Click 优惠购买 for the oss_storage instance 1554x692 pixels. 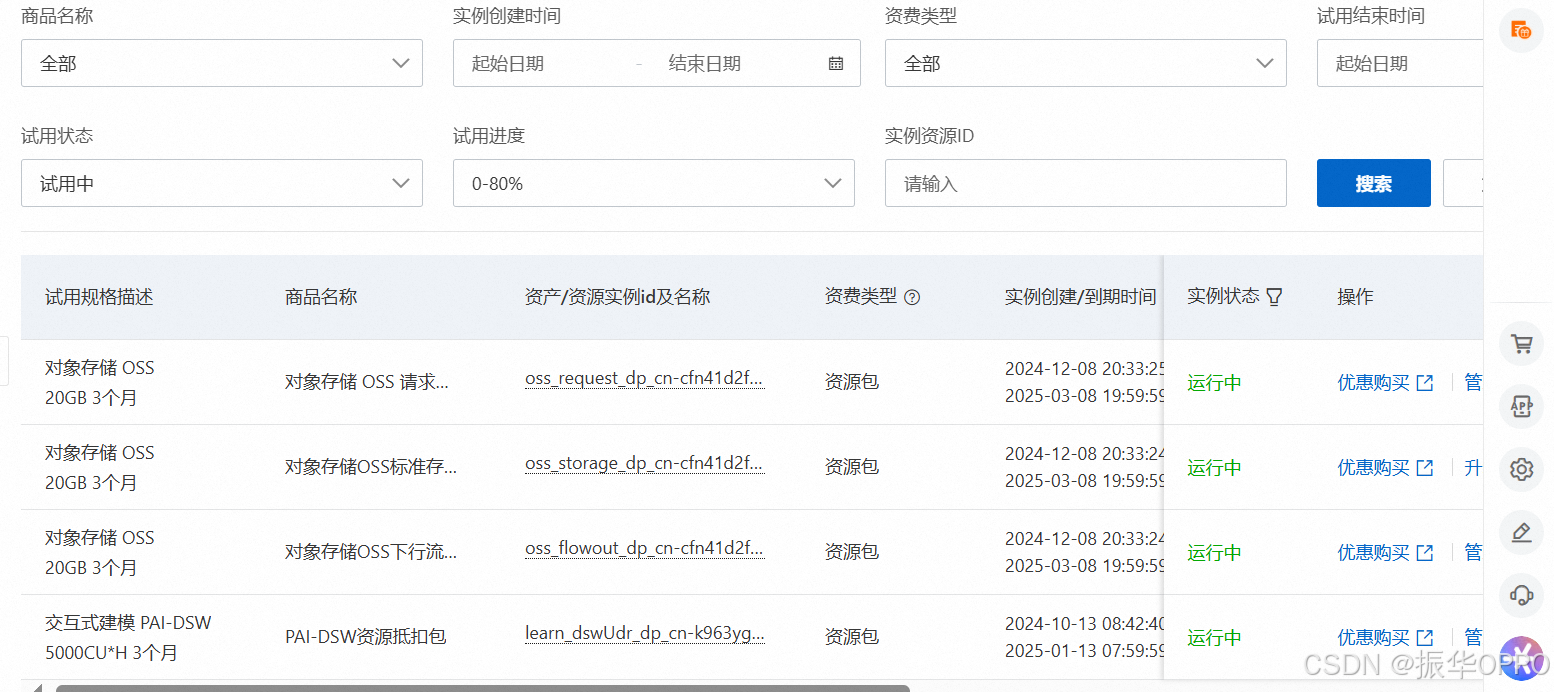coord(1374,468)
